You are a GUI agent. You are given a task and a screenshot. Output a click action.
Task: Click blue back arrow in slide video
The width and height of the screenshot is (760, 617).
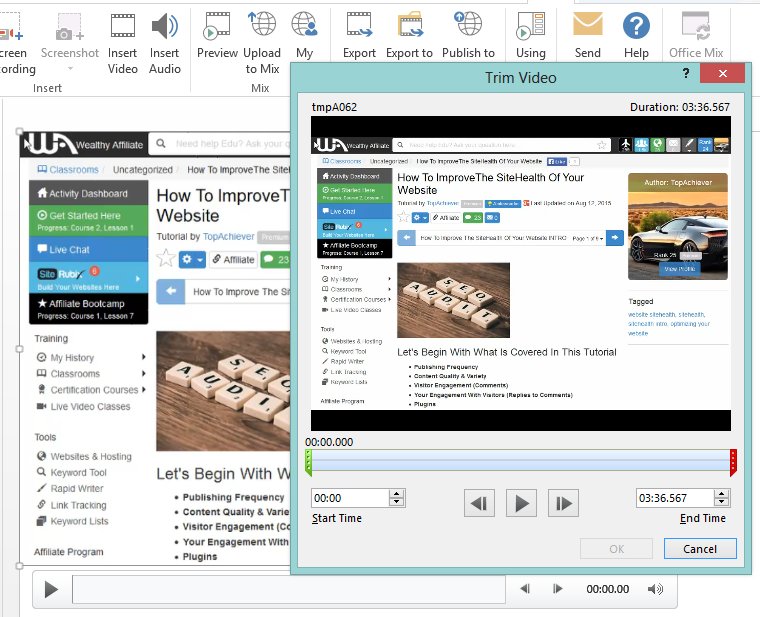click(171, 291)
